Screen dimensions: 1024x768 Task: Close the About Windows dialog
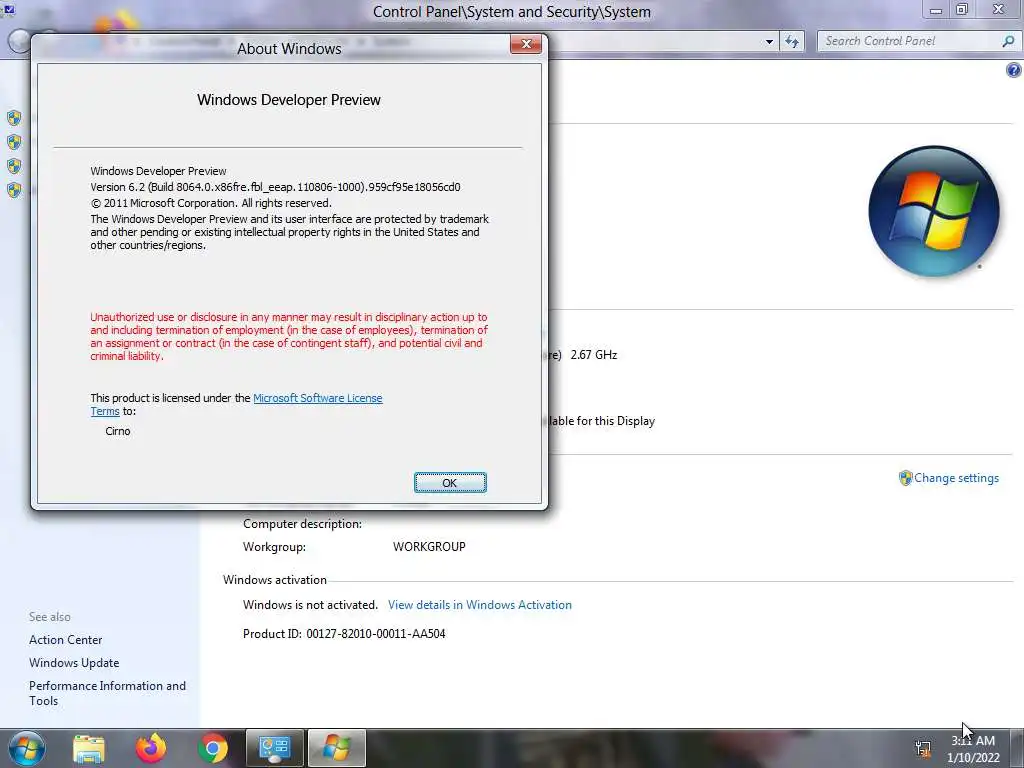(526, 44)
